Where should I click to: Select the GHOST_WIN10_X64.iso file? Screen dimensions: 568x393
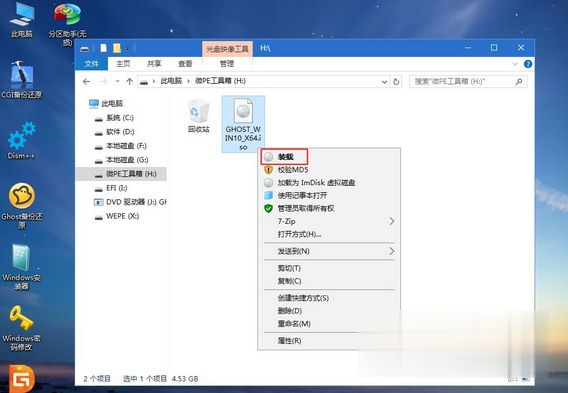click(x=243, y=124)
